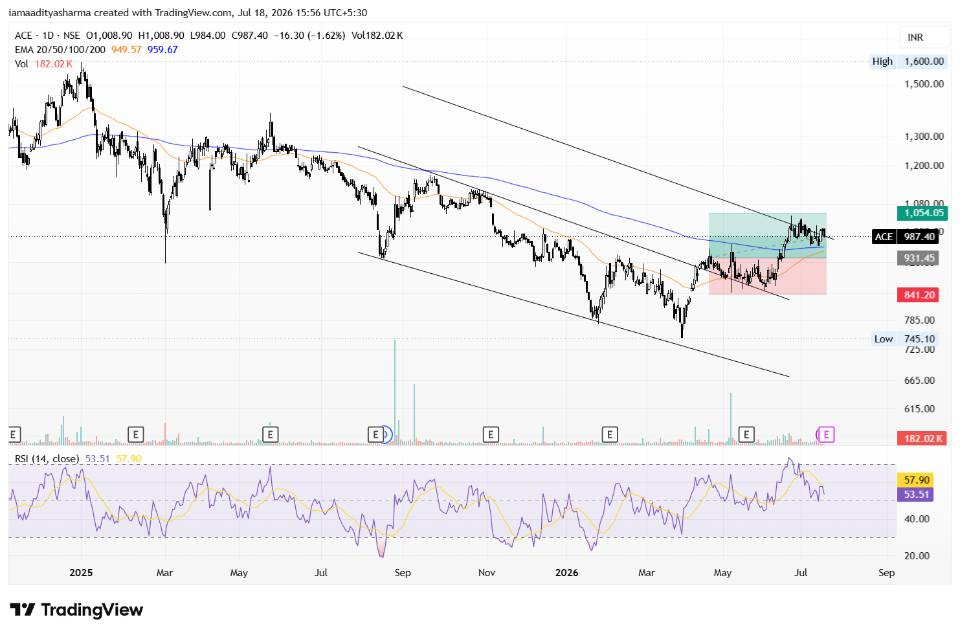This screenshot has height=635, width=960.
Task: Click the orange EMA value 949.57
Action: (x=126, y=50)
